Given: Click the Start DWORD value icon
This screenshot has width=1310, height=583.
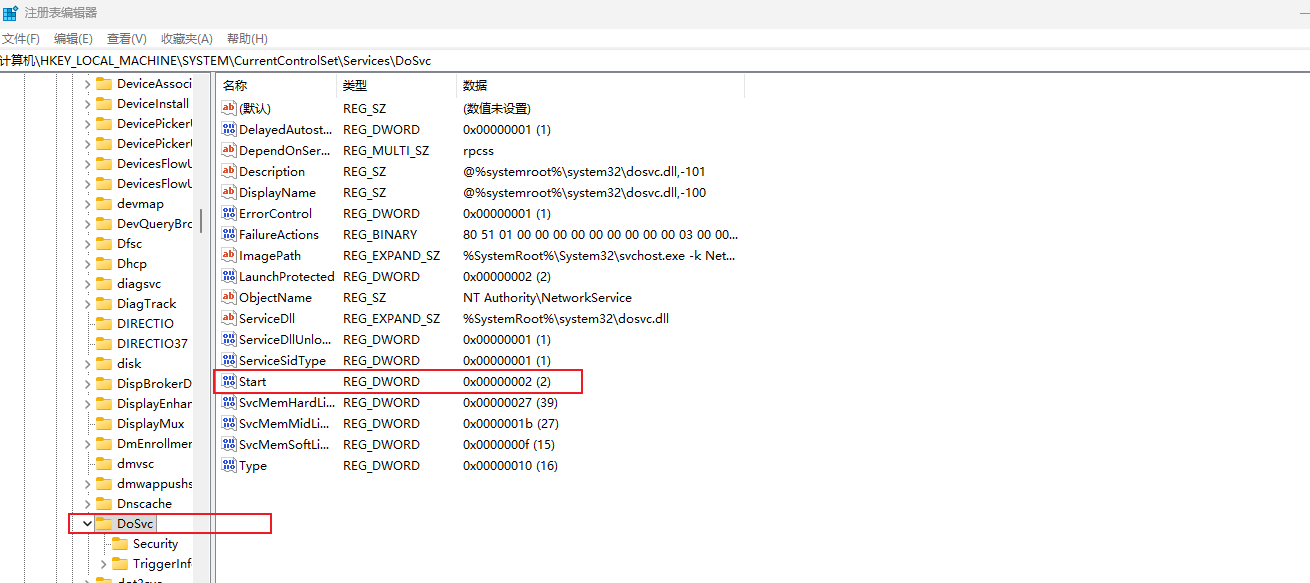Looking at the screenshot, I should pyautogui.click(x=229, y=381).
